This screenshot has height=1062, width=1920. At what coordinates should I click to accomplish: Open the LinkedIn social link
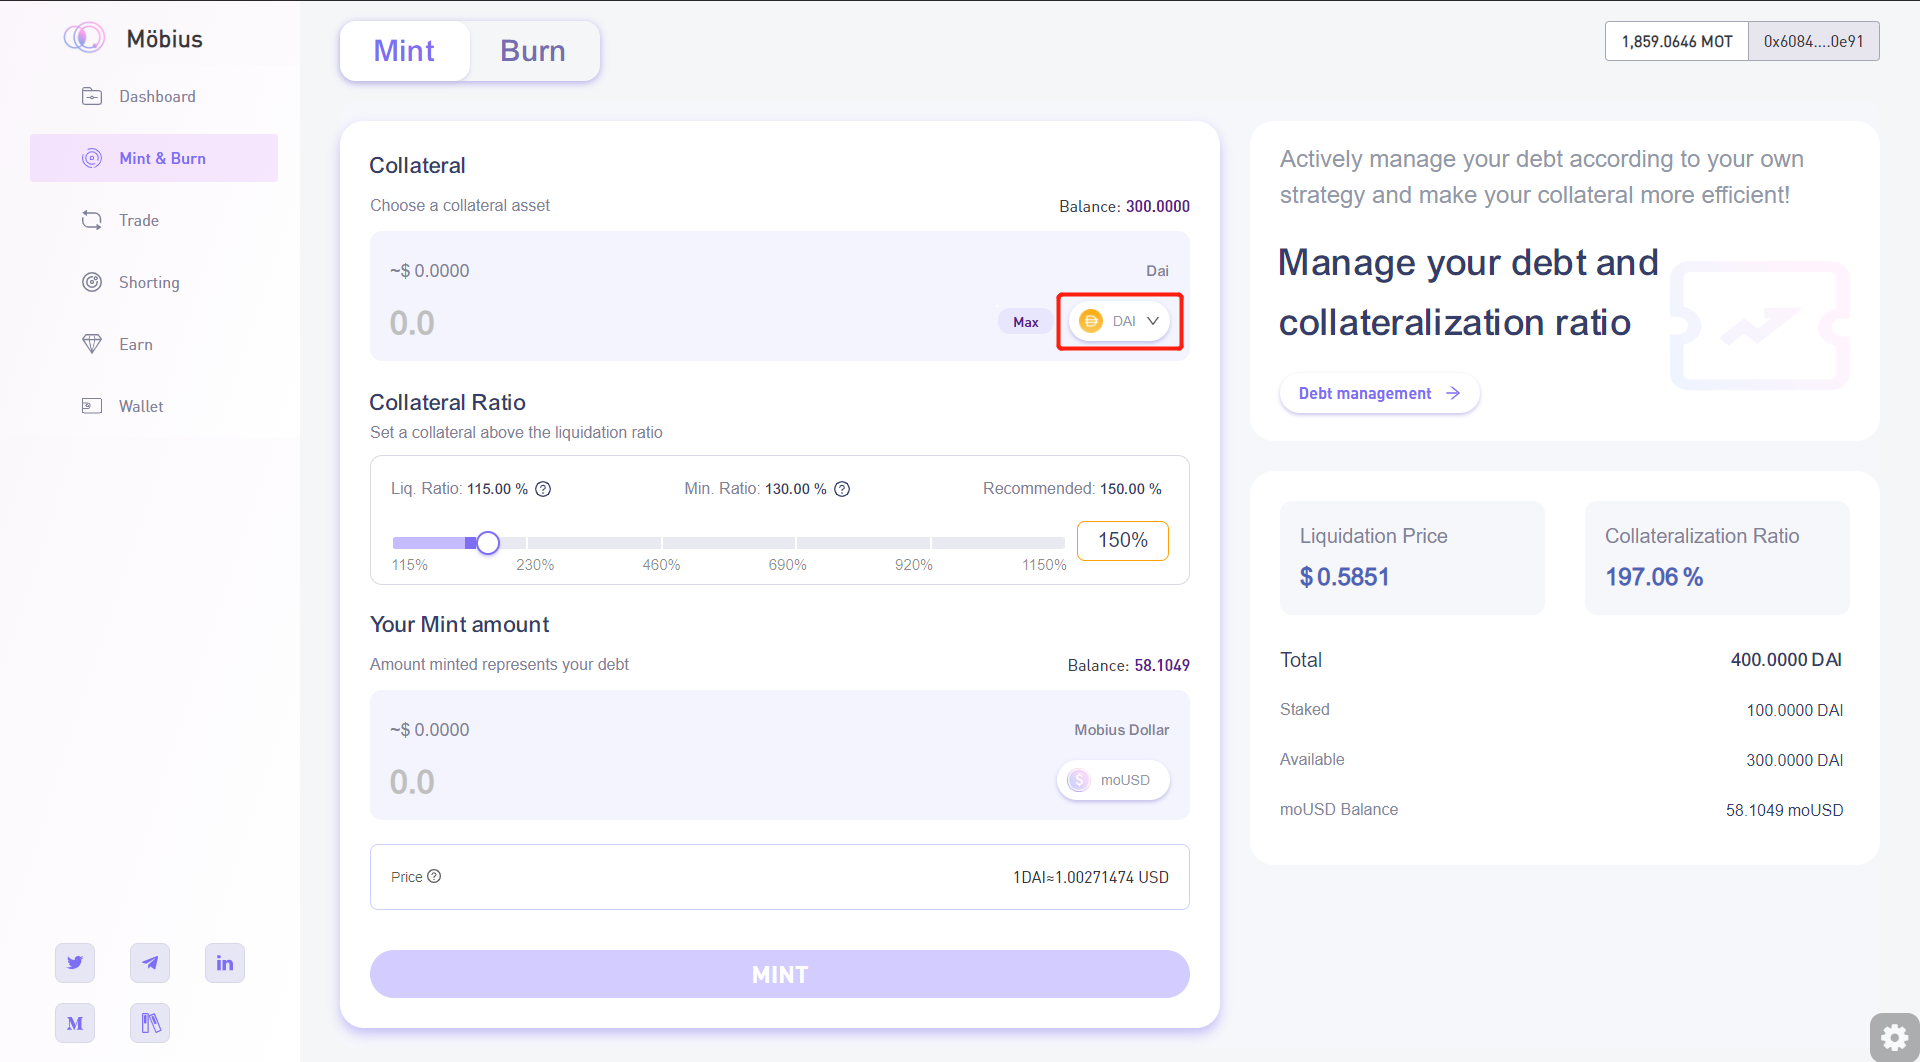click(225, 963)
